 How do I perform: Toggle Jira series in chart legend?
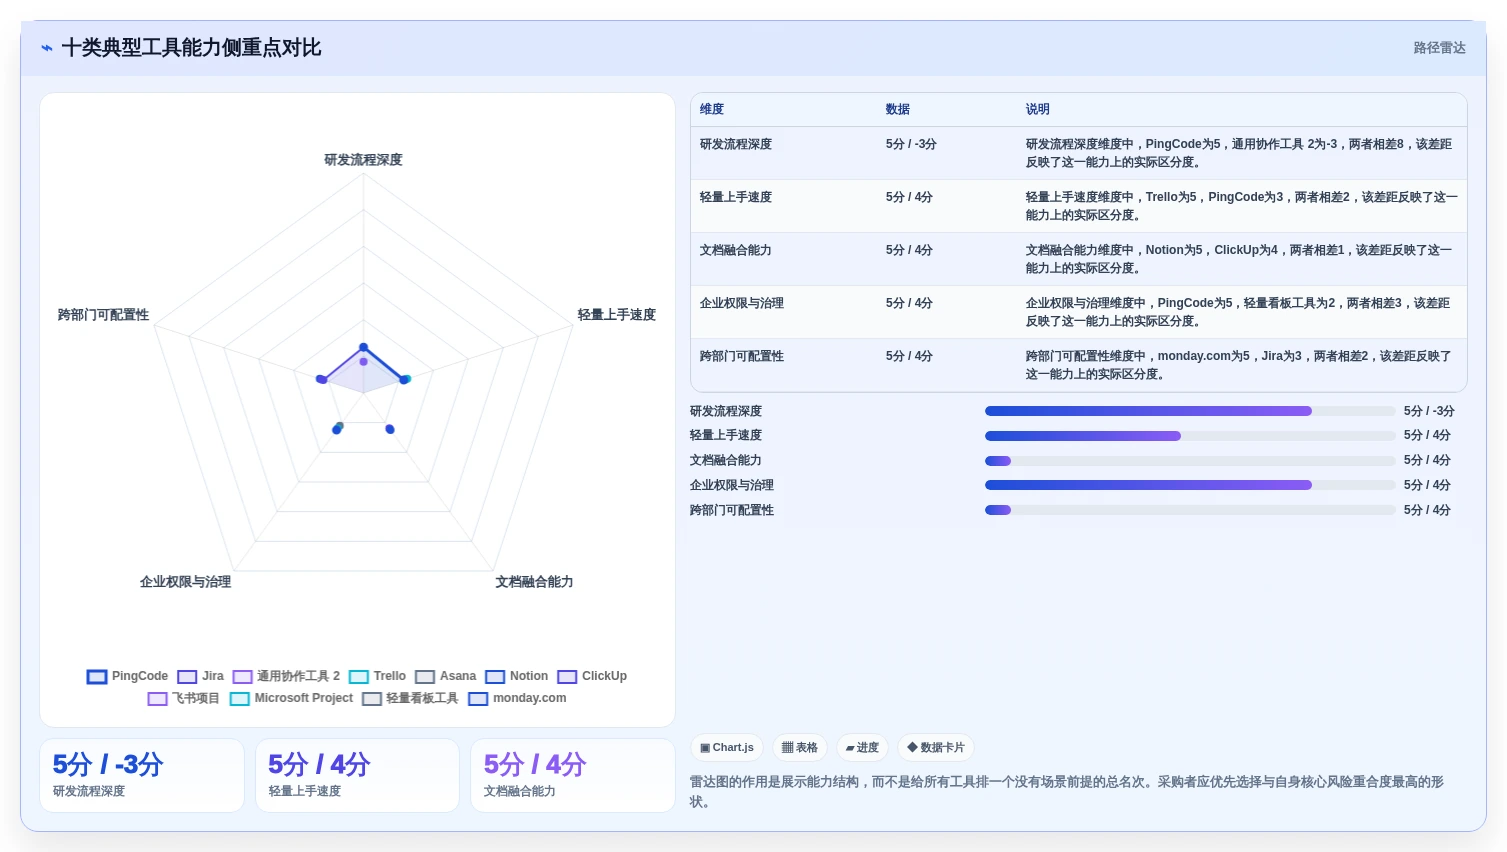pyautogui.click(x=200, y=676)
